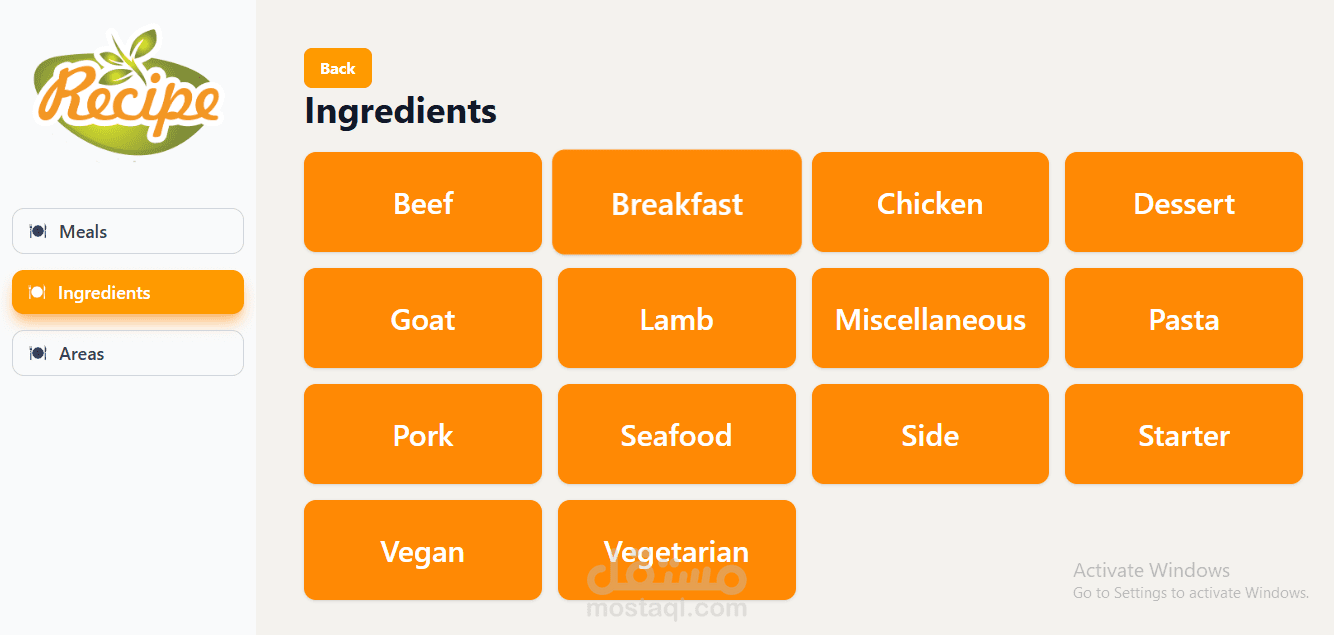Click the plate icon beside Ingredients
This screenshot has width=1334, height=635.
click(x=38, y=292)
